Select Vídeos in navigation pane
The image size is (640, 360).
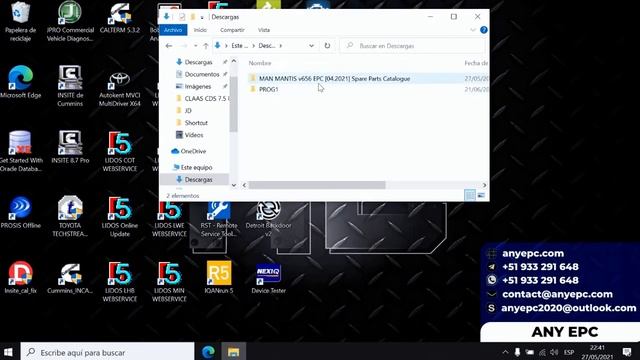[193, 135]
